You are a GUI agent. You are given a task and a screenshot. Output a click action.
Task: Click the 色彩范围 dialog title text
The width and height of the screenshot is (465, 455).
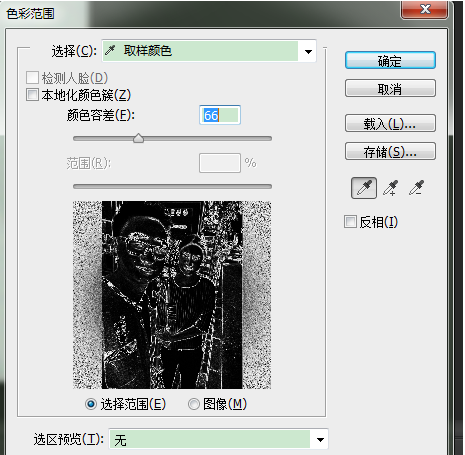(30, 14)
